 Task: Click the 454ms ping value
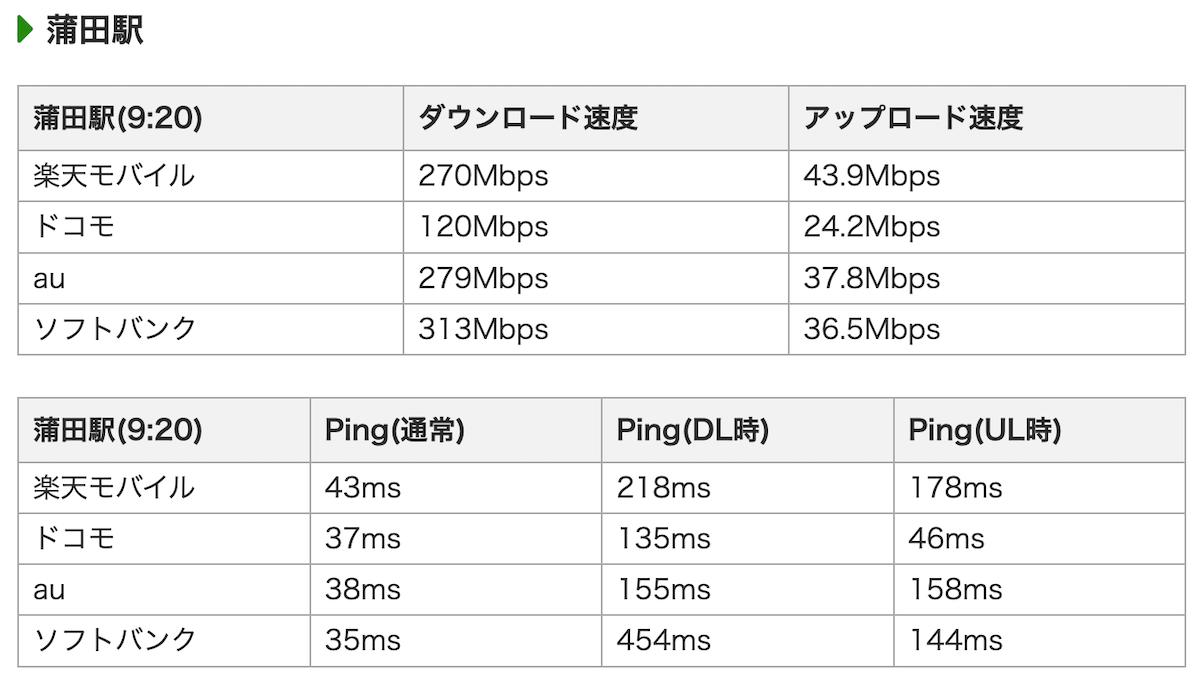tap(663, 640)
